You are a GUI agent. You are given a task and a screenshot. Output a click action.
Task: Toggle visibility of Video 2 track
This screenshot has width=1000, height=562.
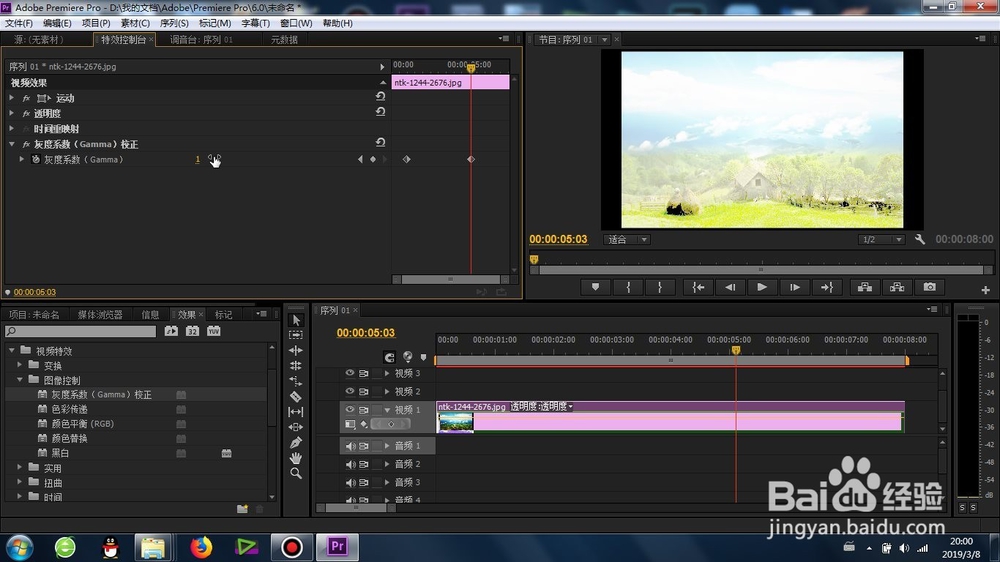349,391
